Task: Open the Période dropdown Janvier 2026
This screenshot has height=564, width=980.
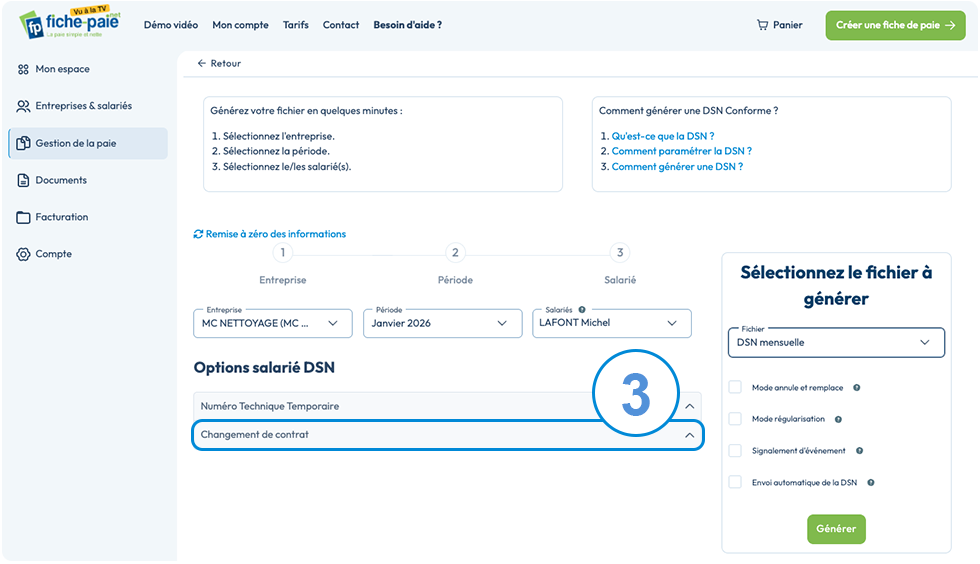Action: coord(442,323)
